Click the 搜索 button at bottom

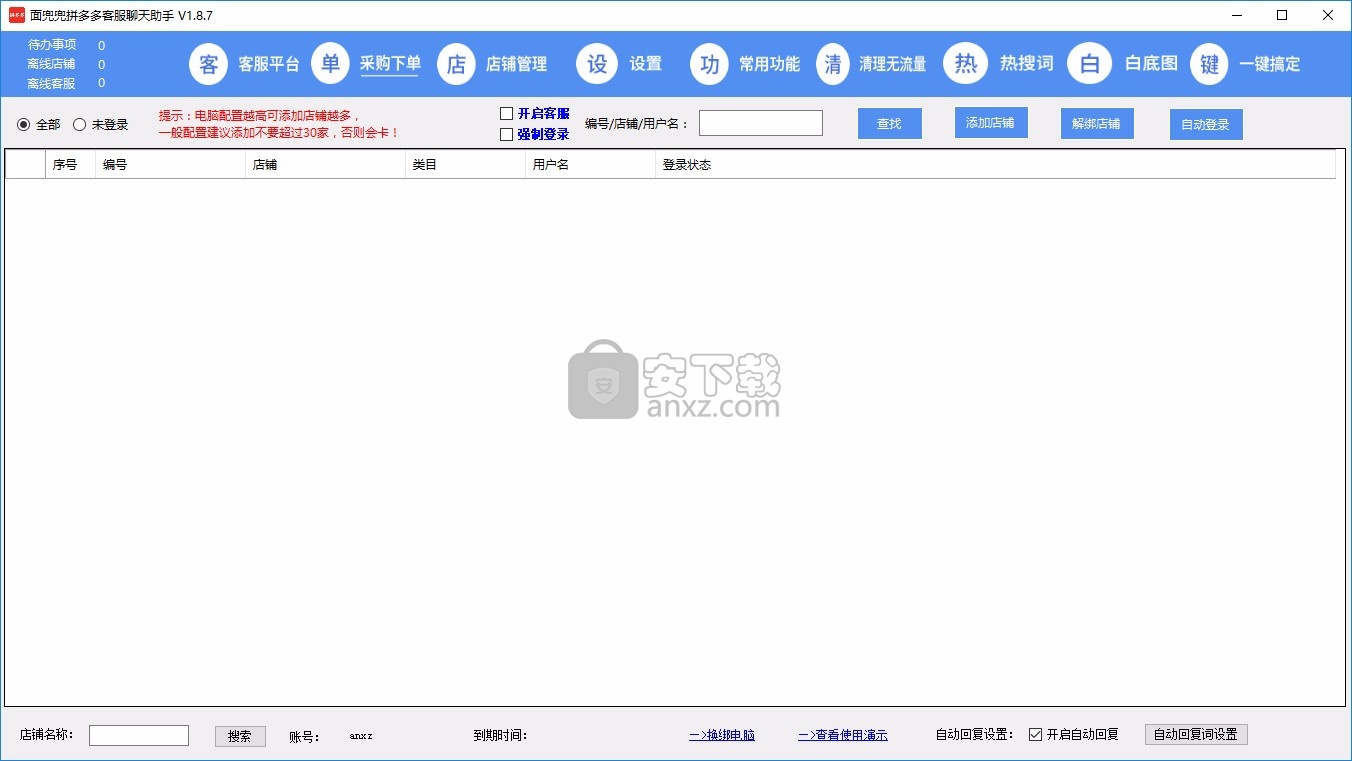[240, 736]
